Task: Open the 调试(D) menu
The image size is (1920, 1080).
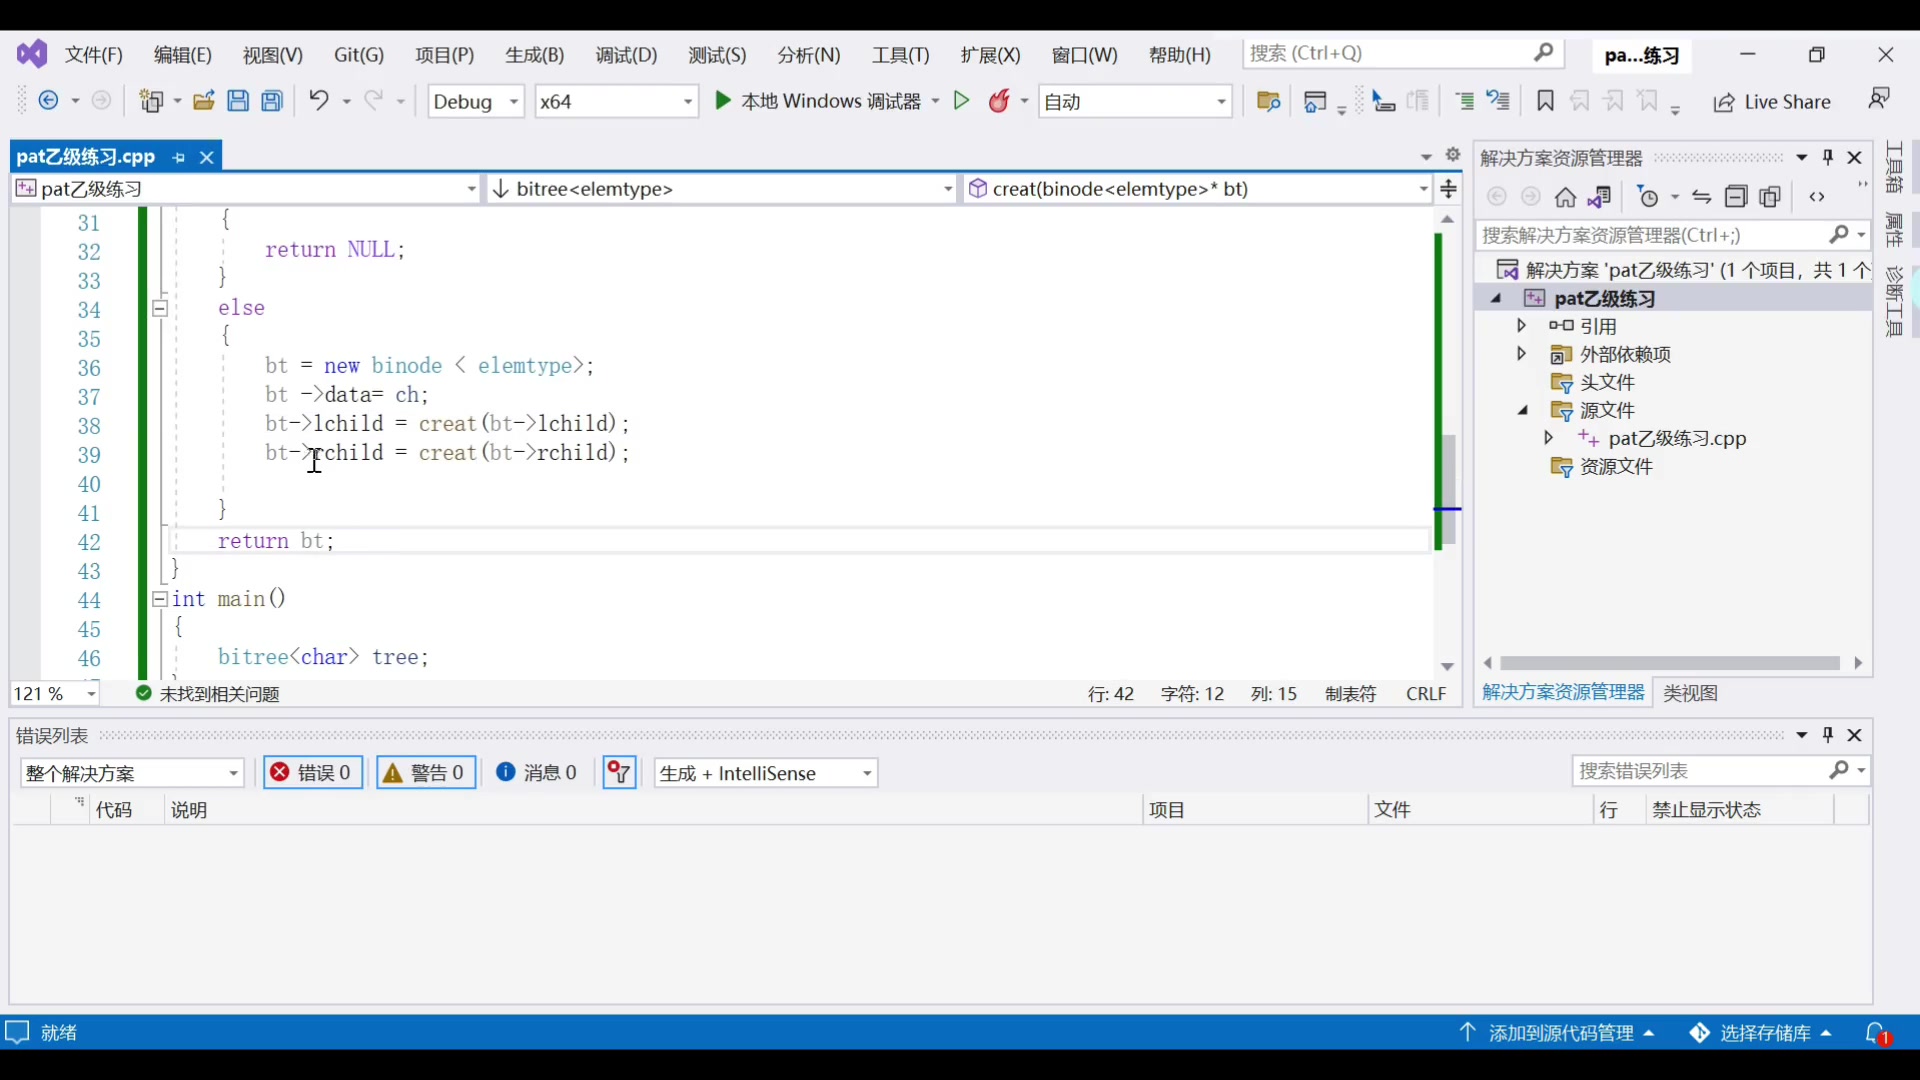Action: click(x=626, y=55)
